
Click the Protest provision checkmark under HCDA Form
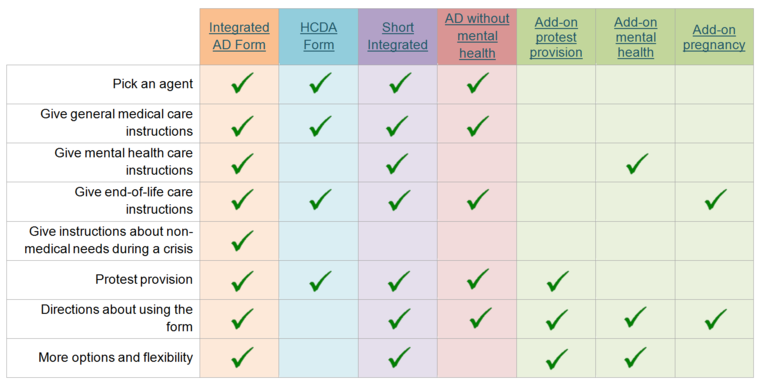click(x=320, y=281)
